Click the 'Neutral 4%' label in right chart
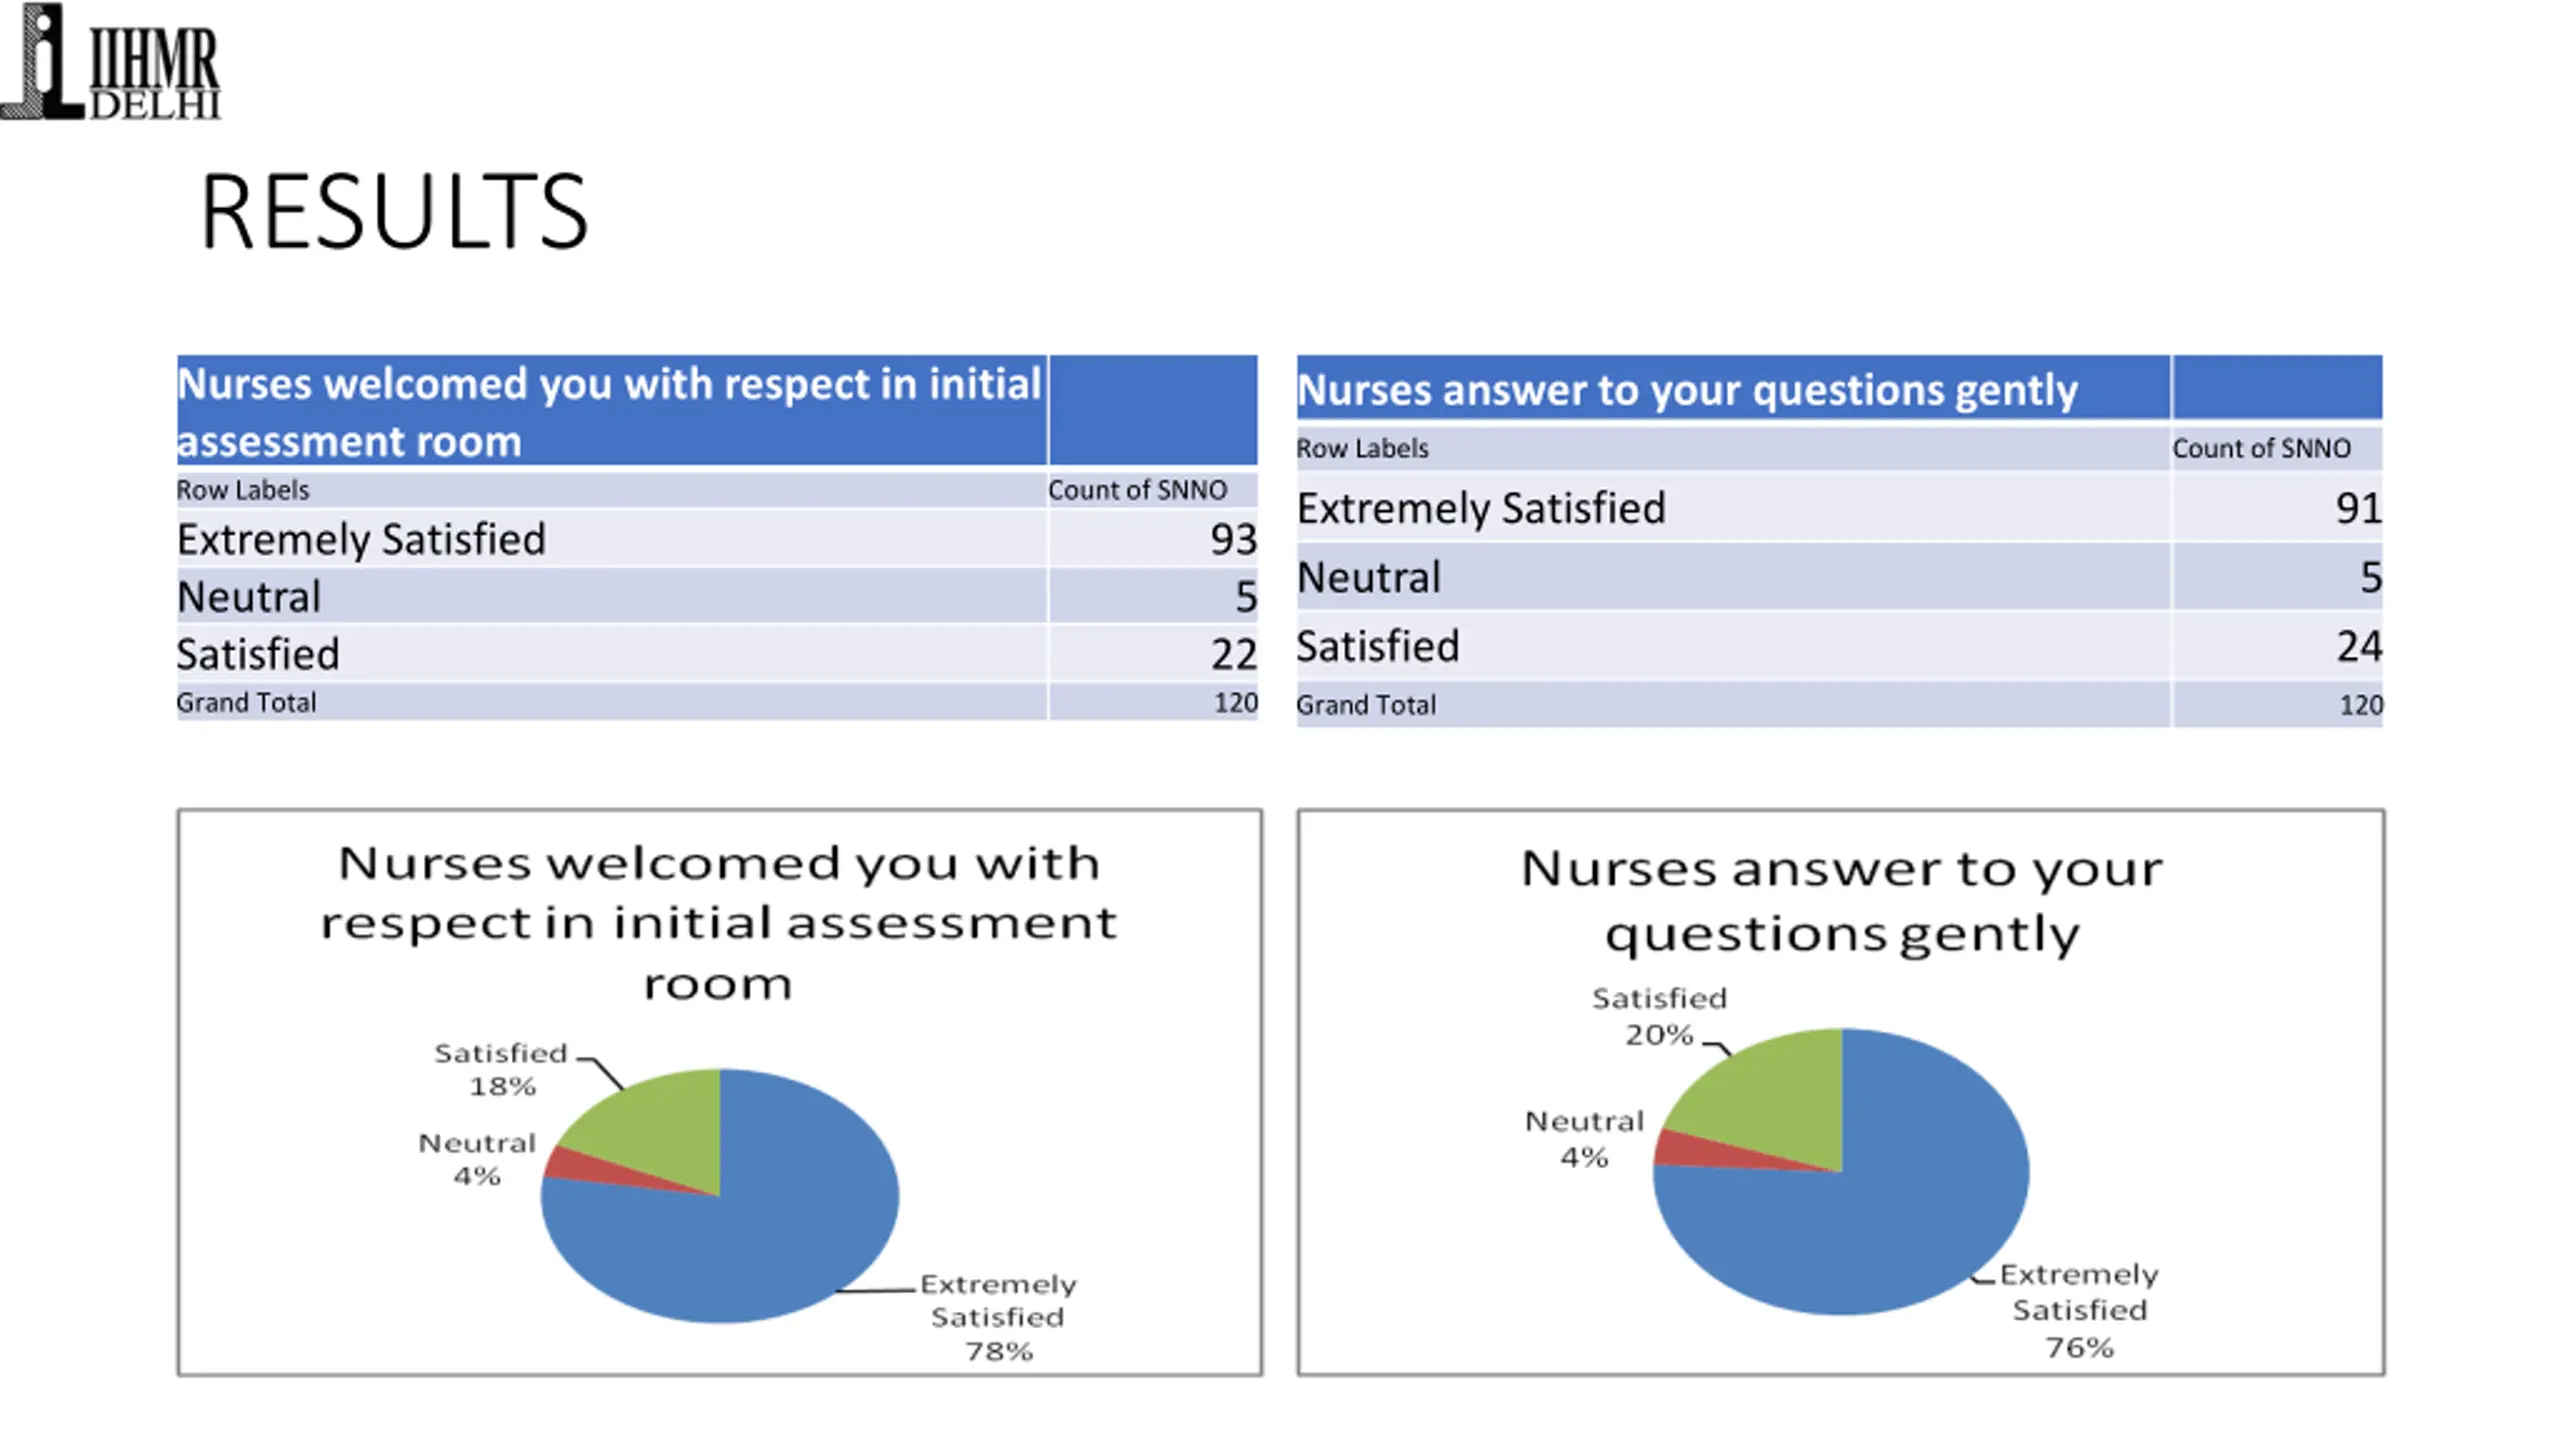This screenshot has height=1440, width=2560. [x=1584, y=1139]
